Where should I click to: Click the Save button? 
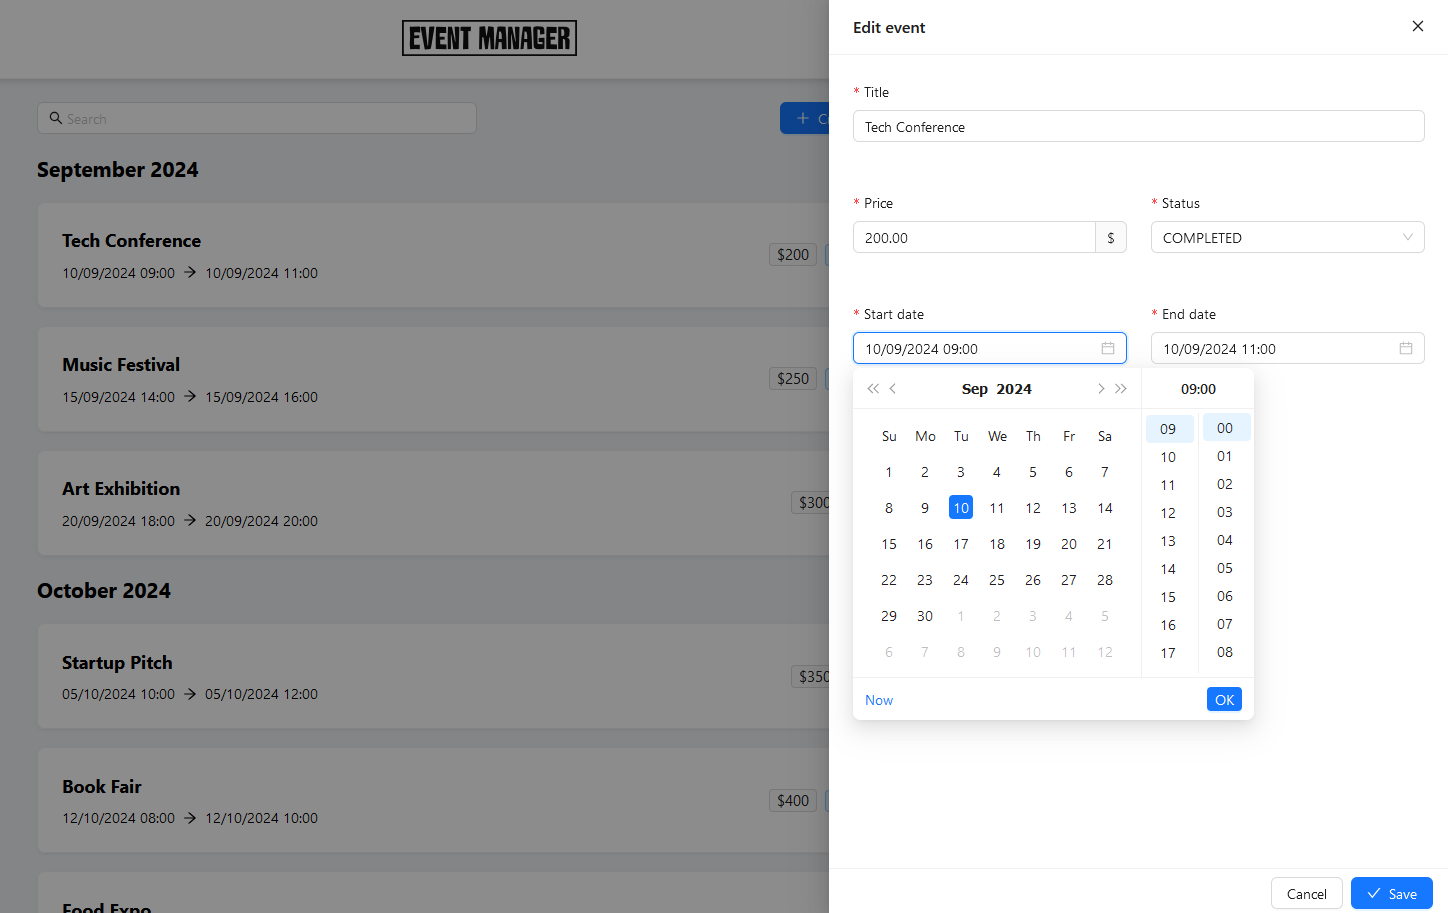[1392, 894]
